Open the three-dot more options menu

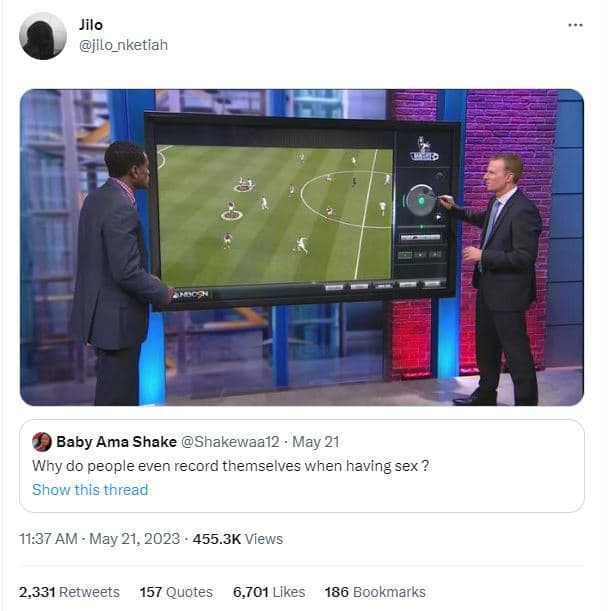[x=575, y=25]
